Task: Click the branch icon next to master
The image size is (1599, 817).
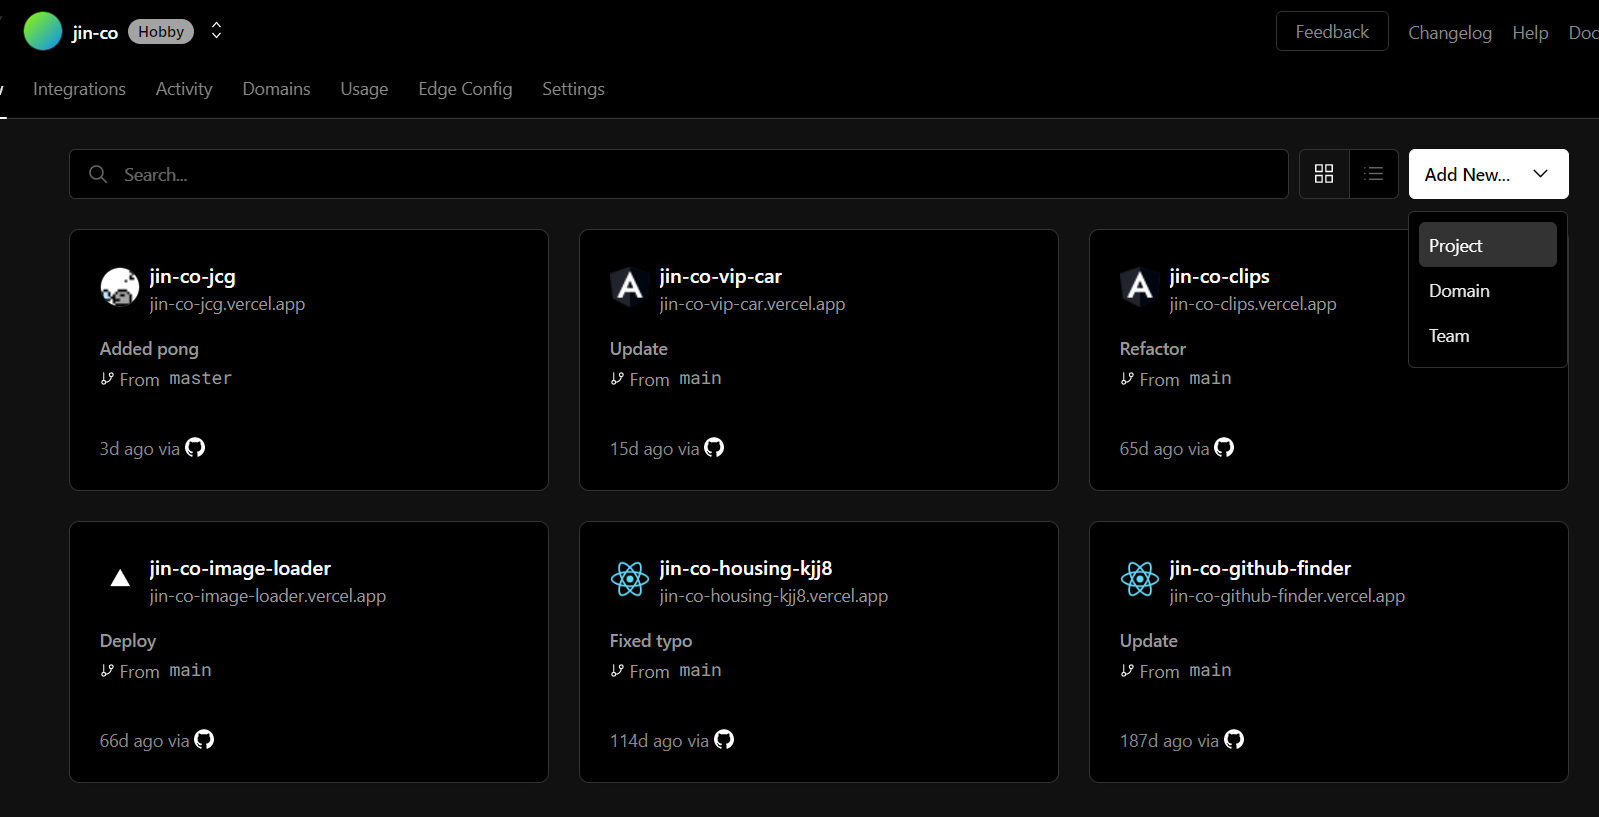Action: [107, 379]
